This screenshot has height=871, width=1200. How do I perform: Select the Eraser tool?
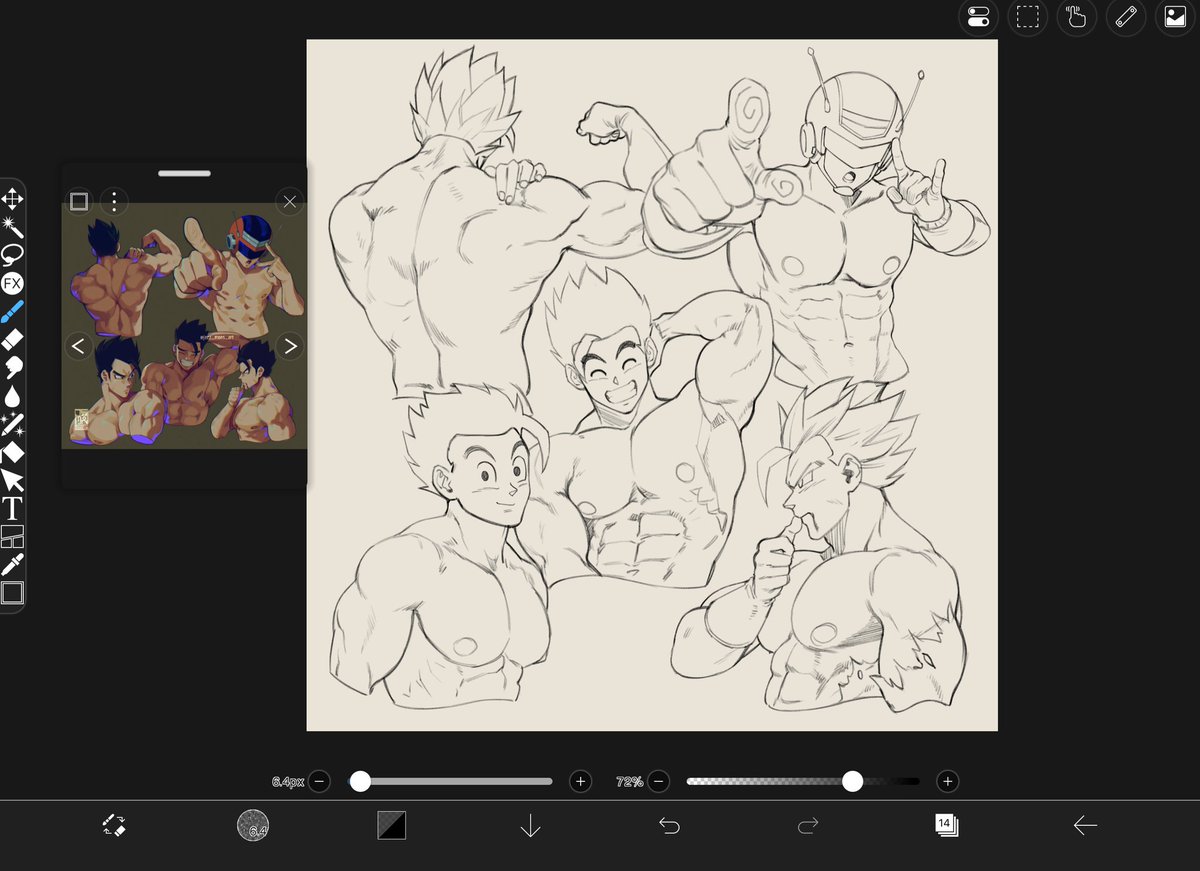point(12,339)
